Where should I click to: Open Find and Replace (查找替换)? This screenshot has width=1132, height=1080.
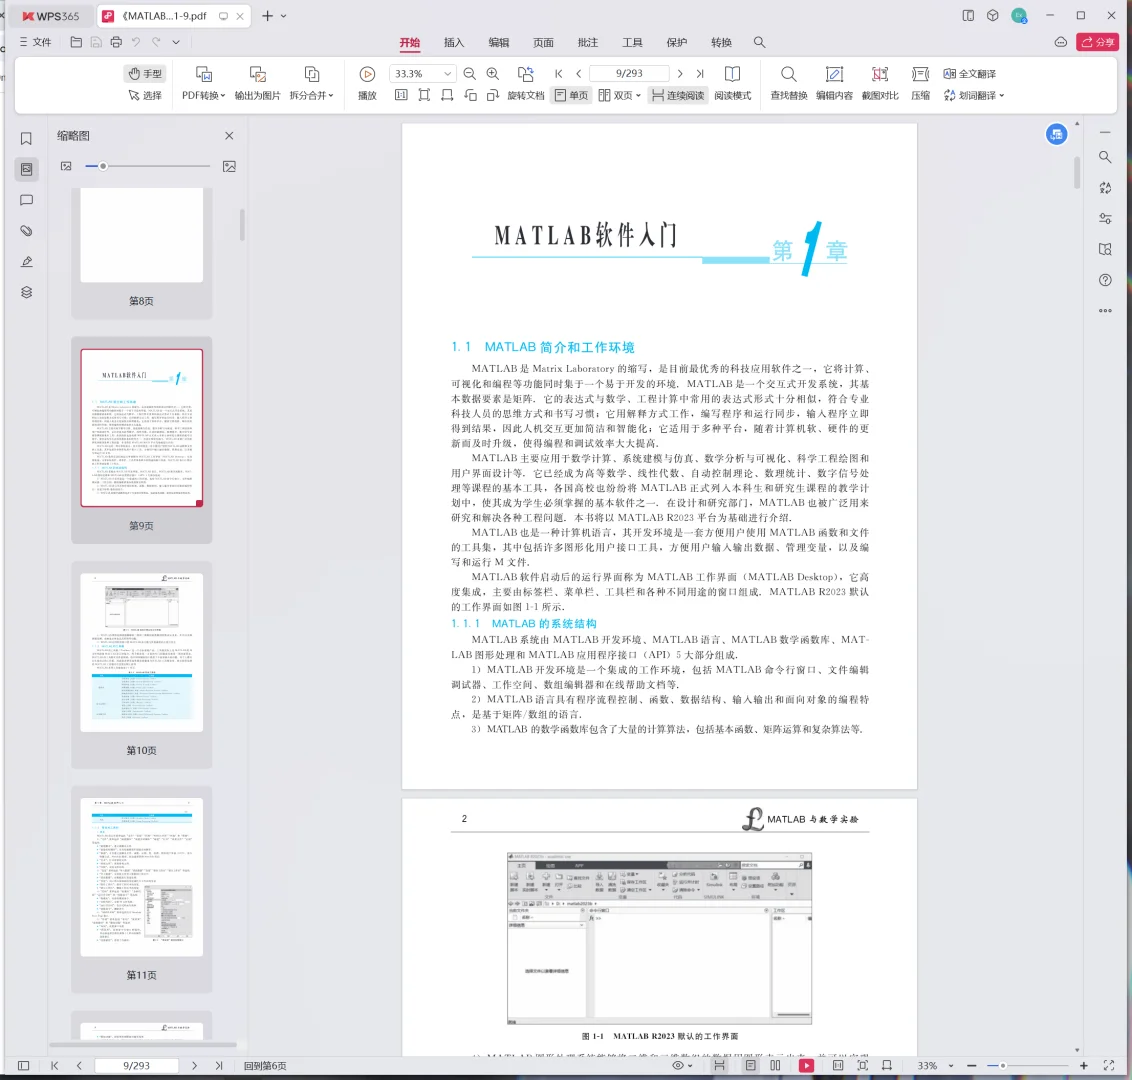788,83
